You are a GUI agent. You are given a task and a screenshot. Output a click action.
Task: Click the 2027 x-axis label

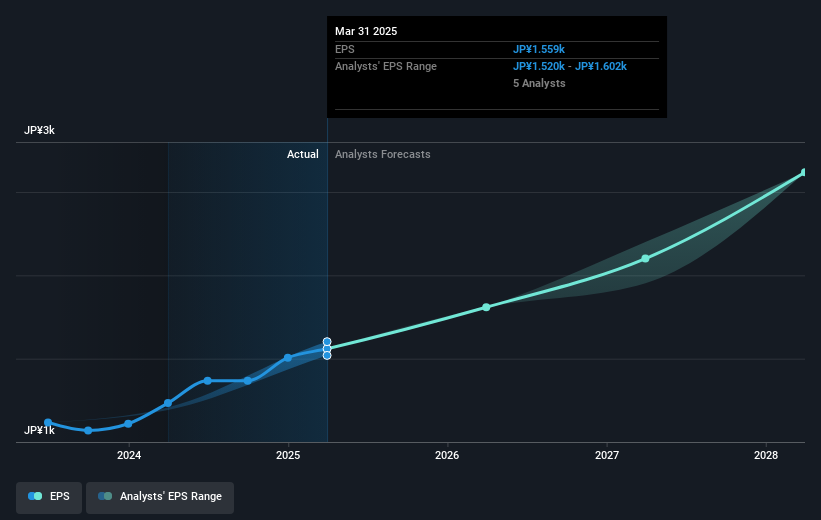[607, 455]
